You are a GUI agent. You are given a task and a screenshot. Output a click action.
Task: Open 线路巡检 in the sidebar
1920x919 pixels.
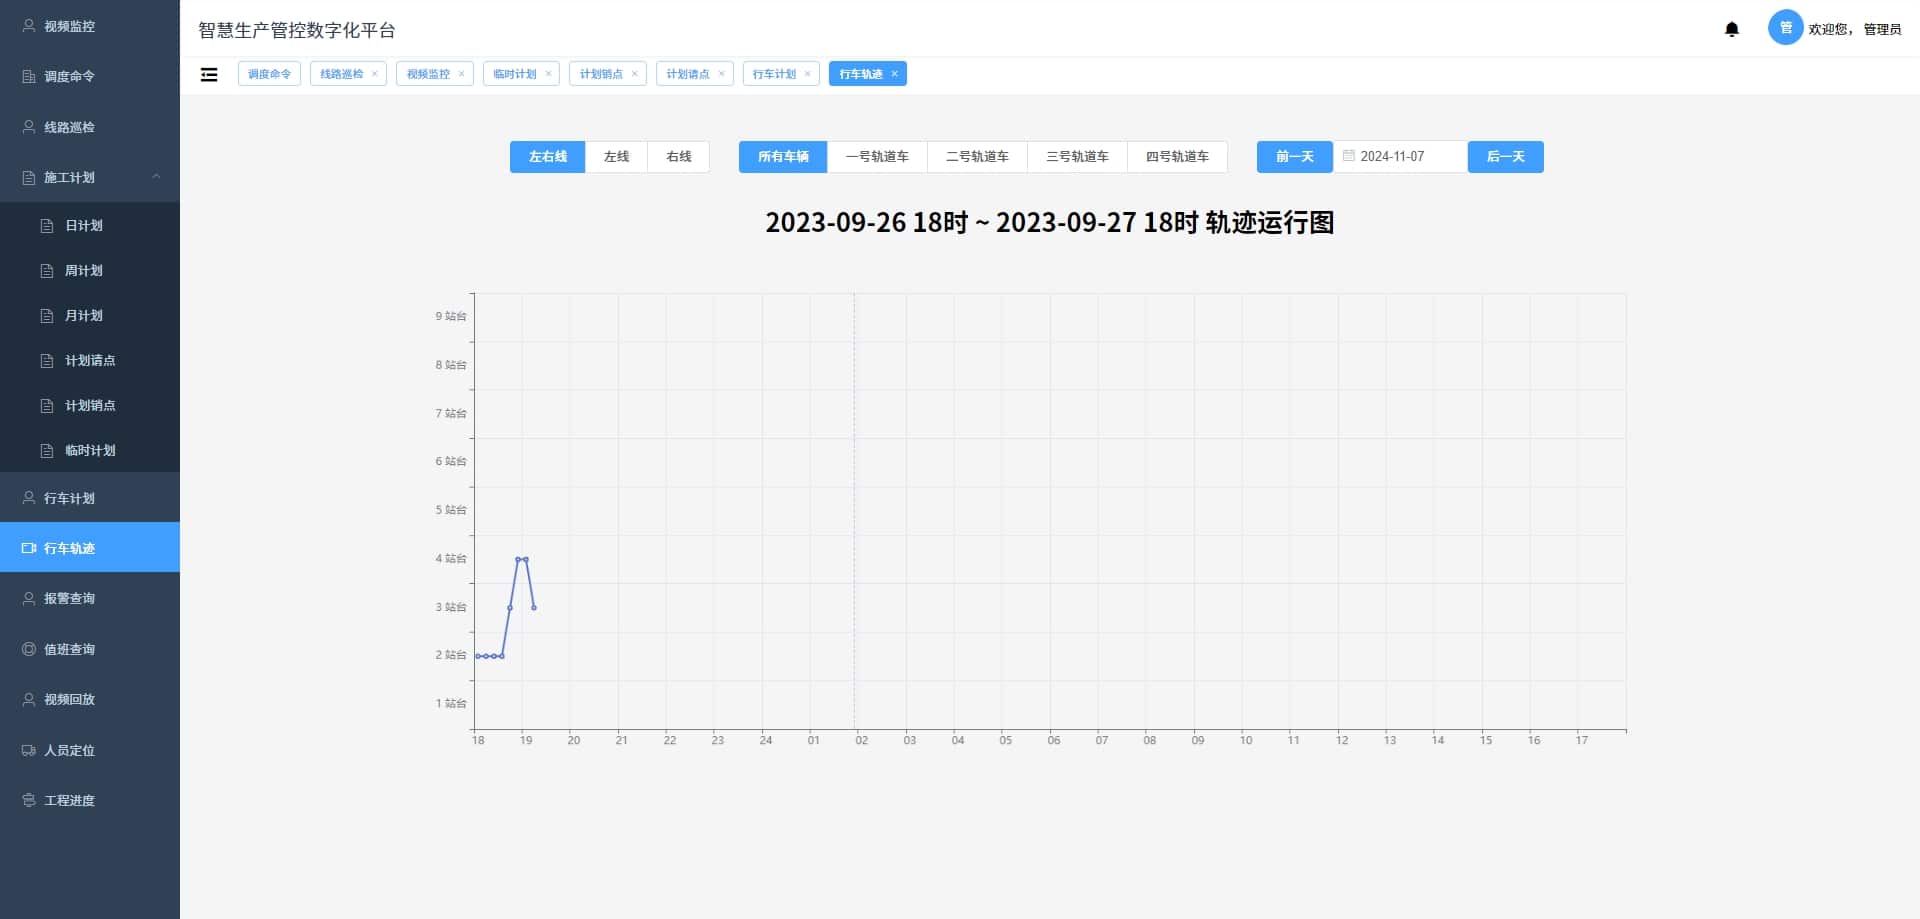pyautogui.click(x=90, y=127)
